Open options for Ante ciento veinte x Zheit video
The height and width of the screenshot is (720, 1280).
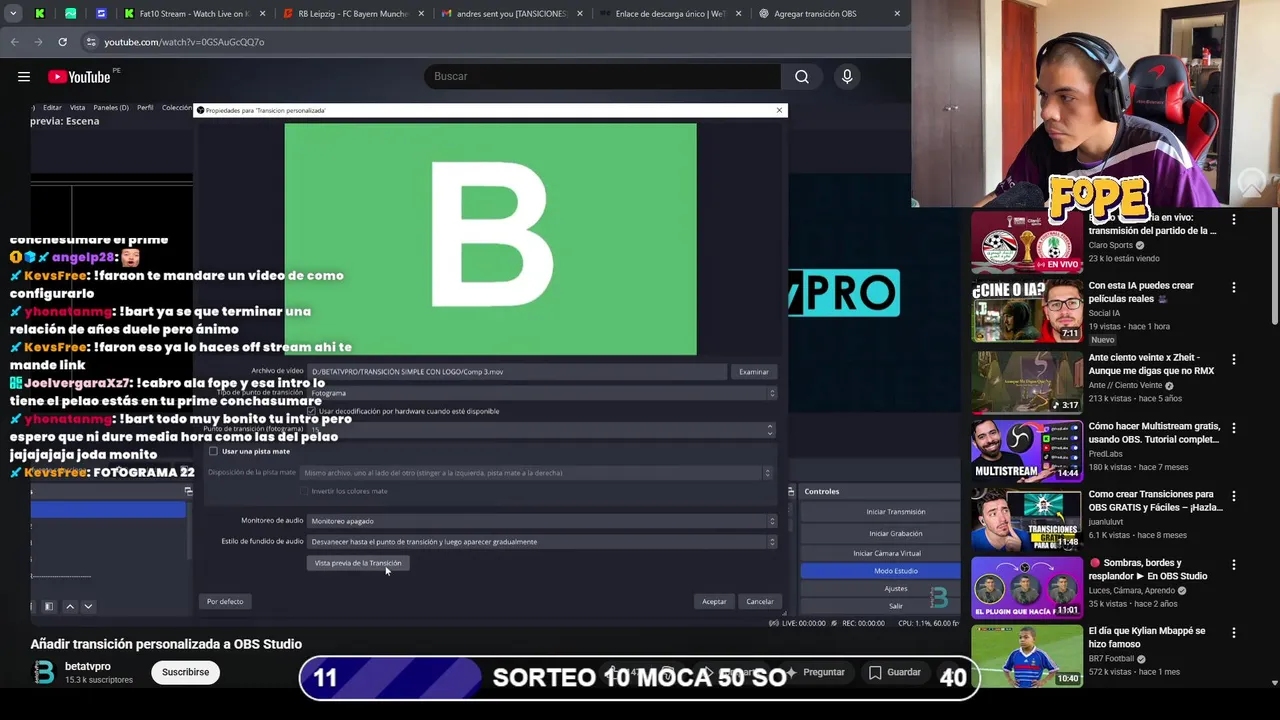tap(1233, 360)
